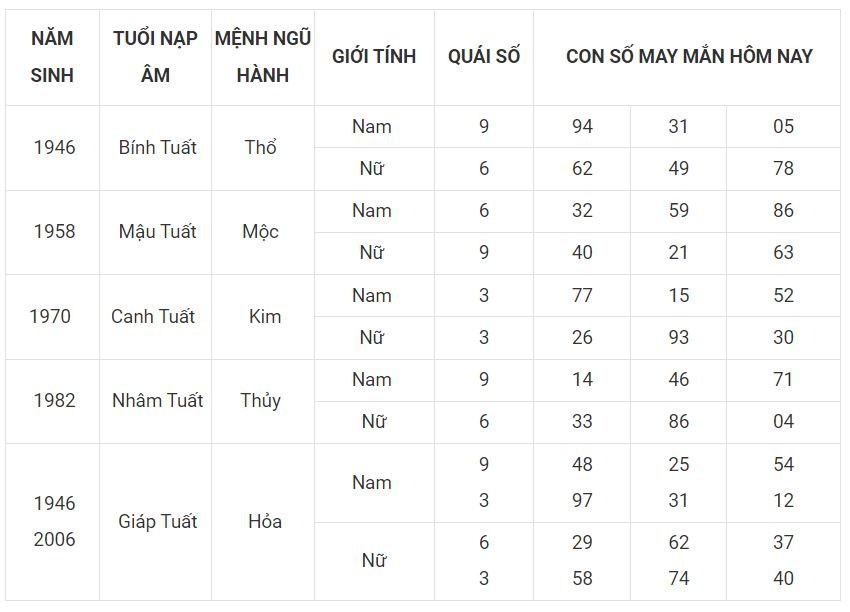Select the 2006 birth year text
The height and width of the screenshot is (612, 850).
click(x=54, y=539)
